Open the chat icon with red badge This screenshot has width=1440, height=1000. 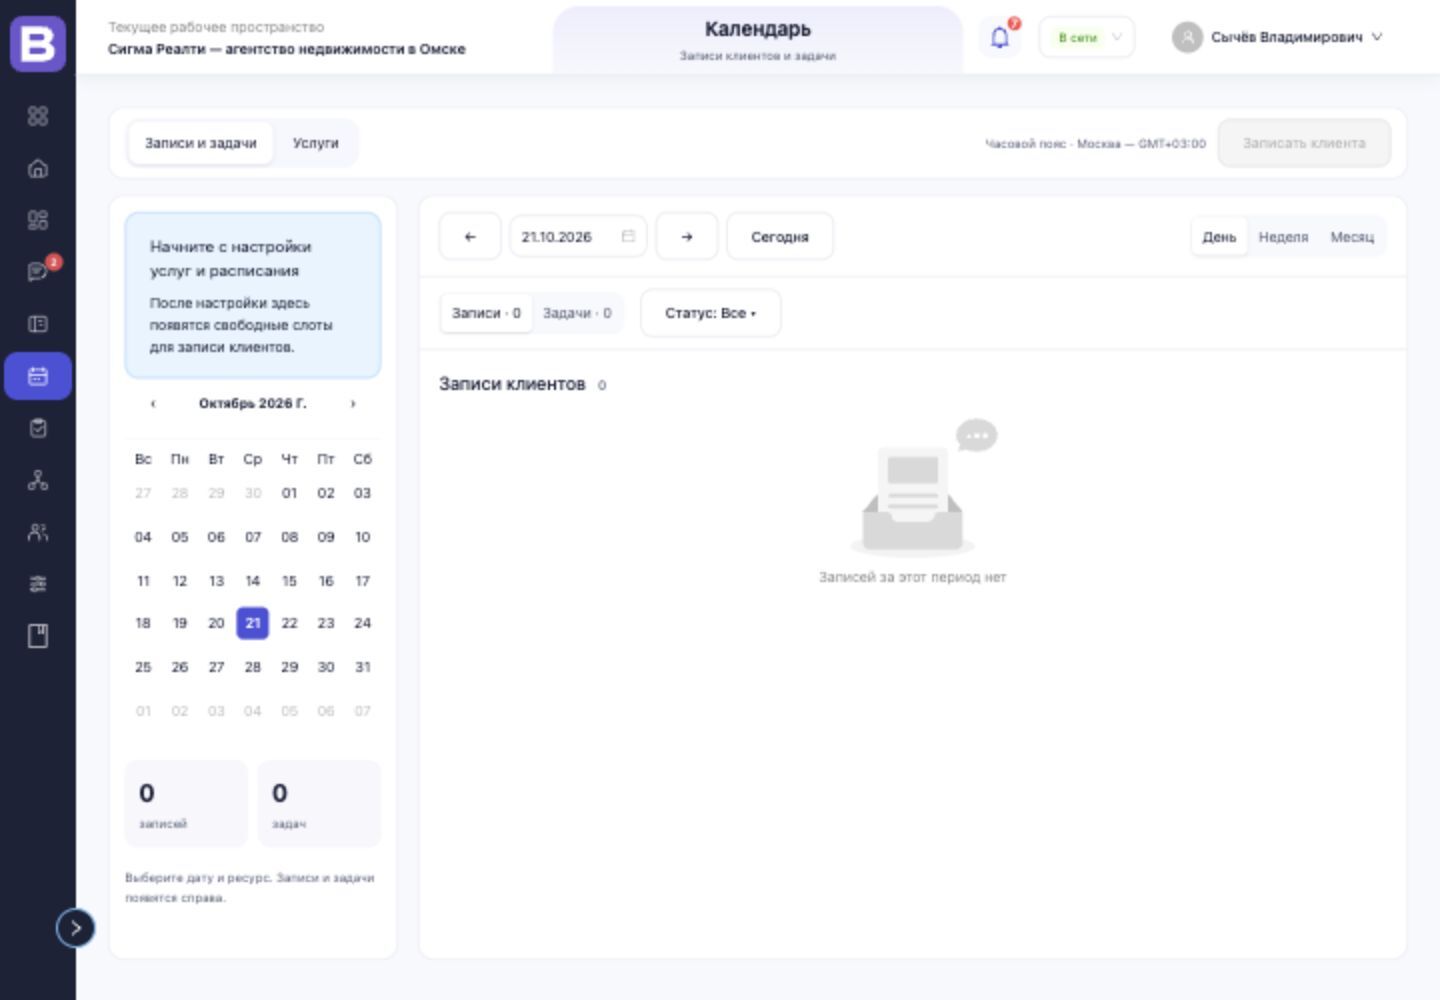(x=38, y=272)
